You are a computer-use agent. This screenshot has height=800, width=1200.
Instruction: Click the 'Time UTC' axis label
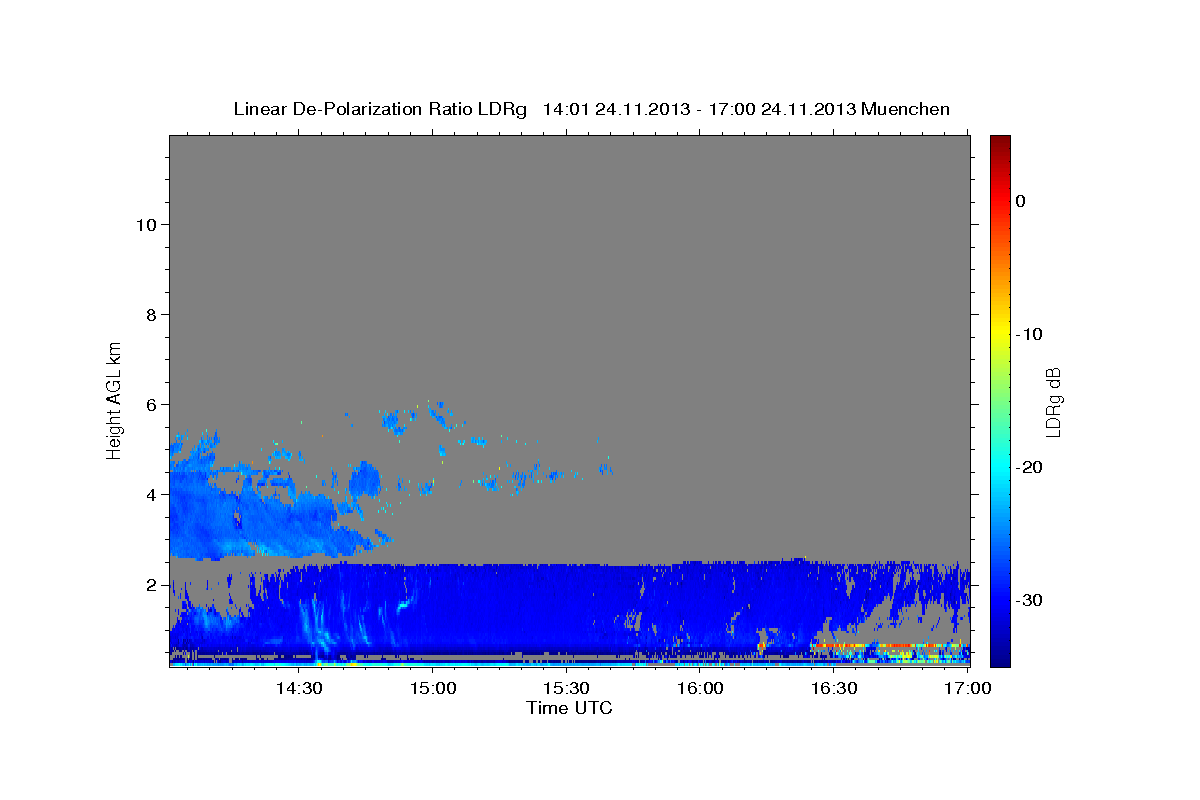(x=569, y=707)
